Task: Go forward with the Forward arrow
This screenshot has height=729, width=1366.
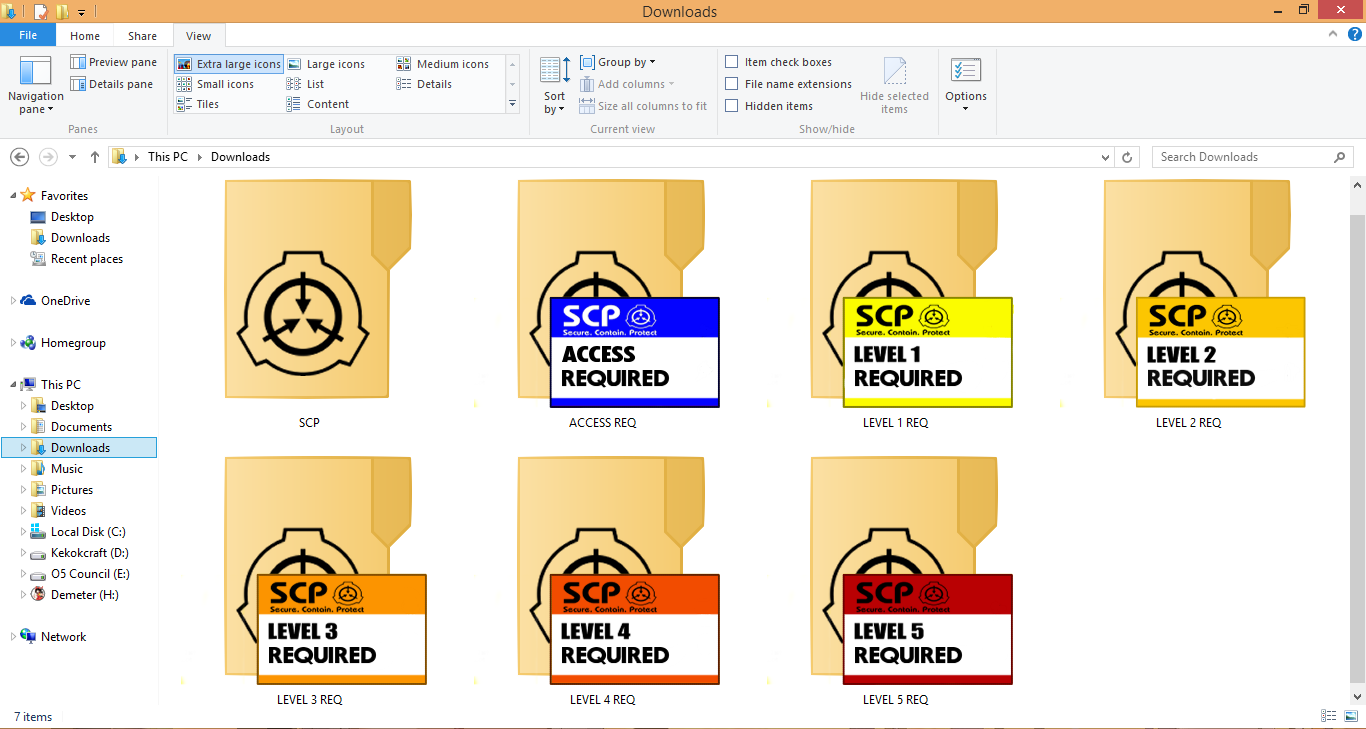Action: click(x=48, y=157)
